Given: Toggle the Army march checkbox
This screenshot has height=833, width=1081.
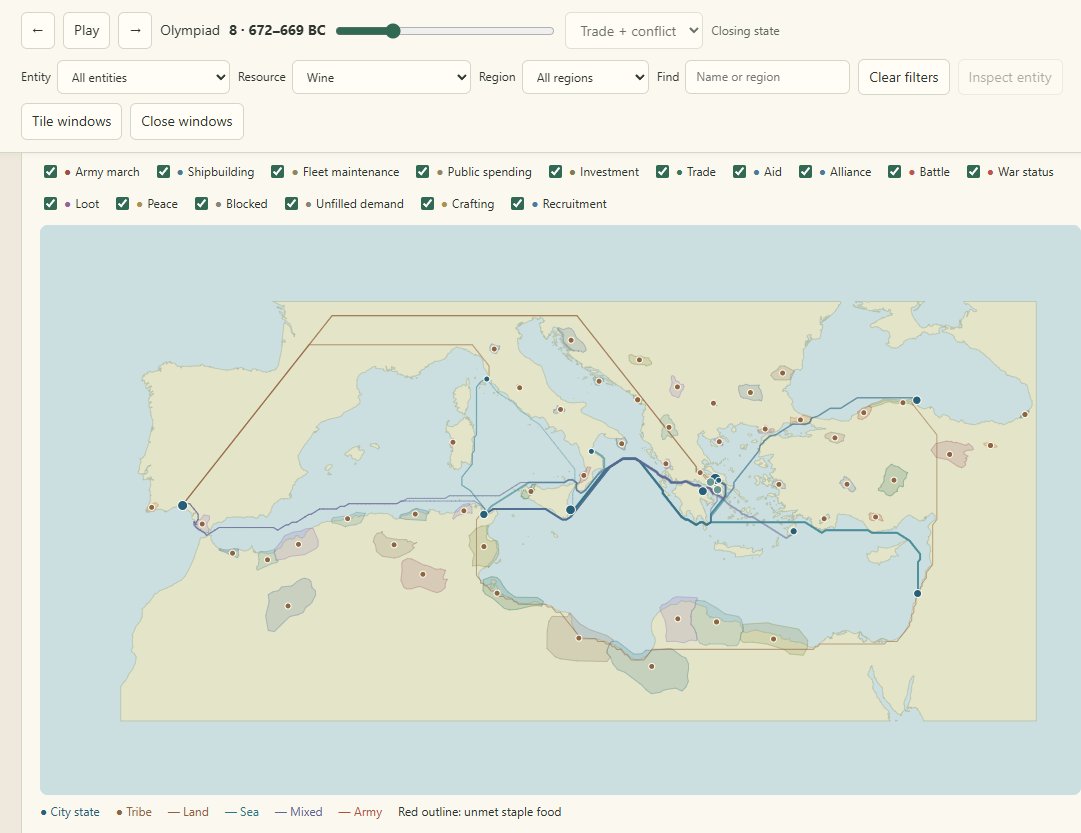Looking at the screenshot, I should [x=50, y=172].
